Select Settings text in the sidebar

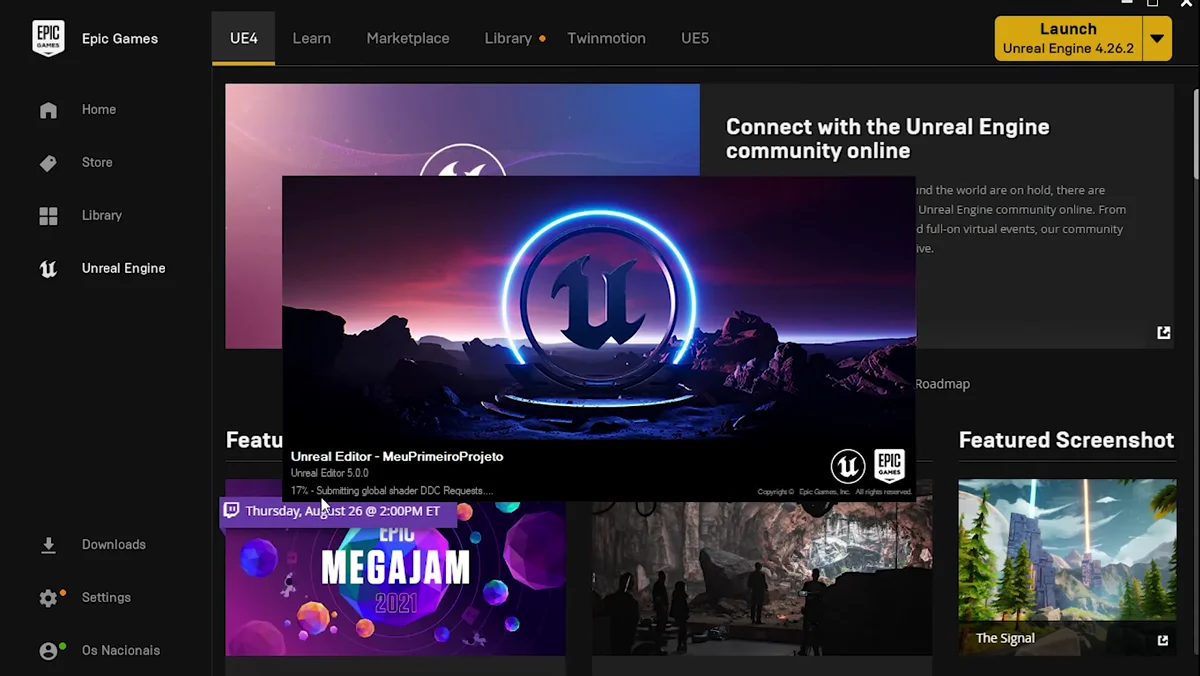click(x=106, y=598)
